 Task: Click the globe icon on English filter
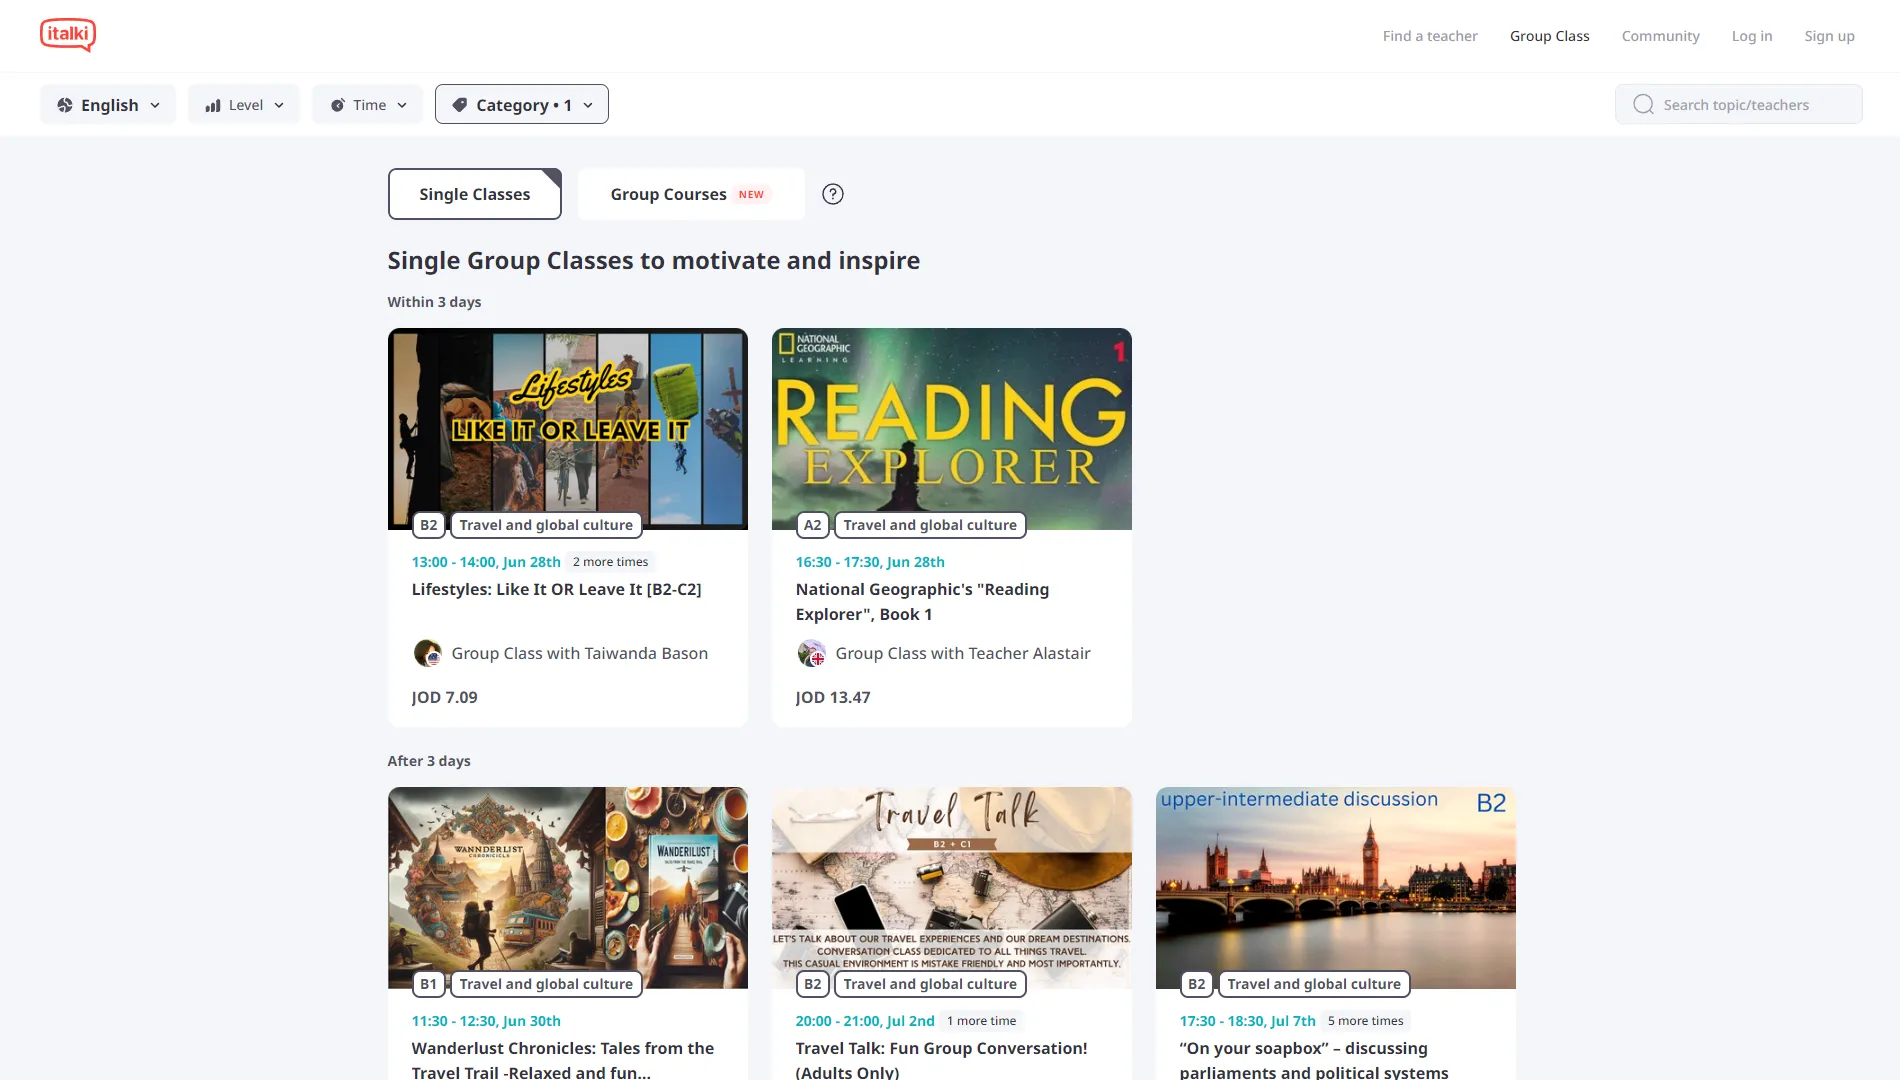[65, 105]
